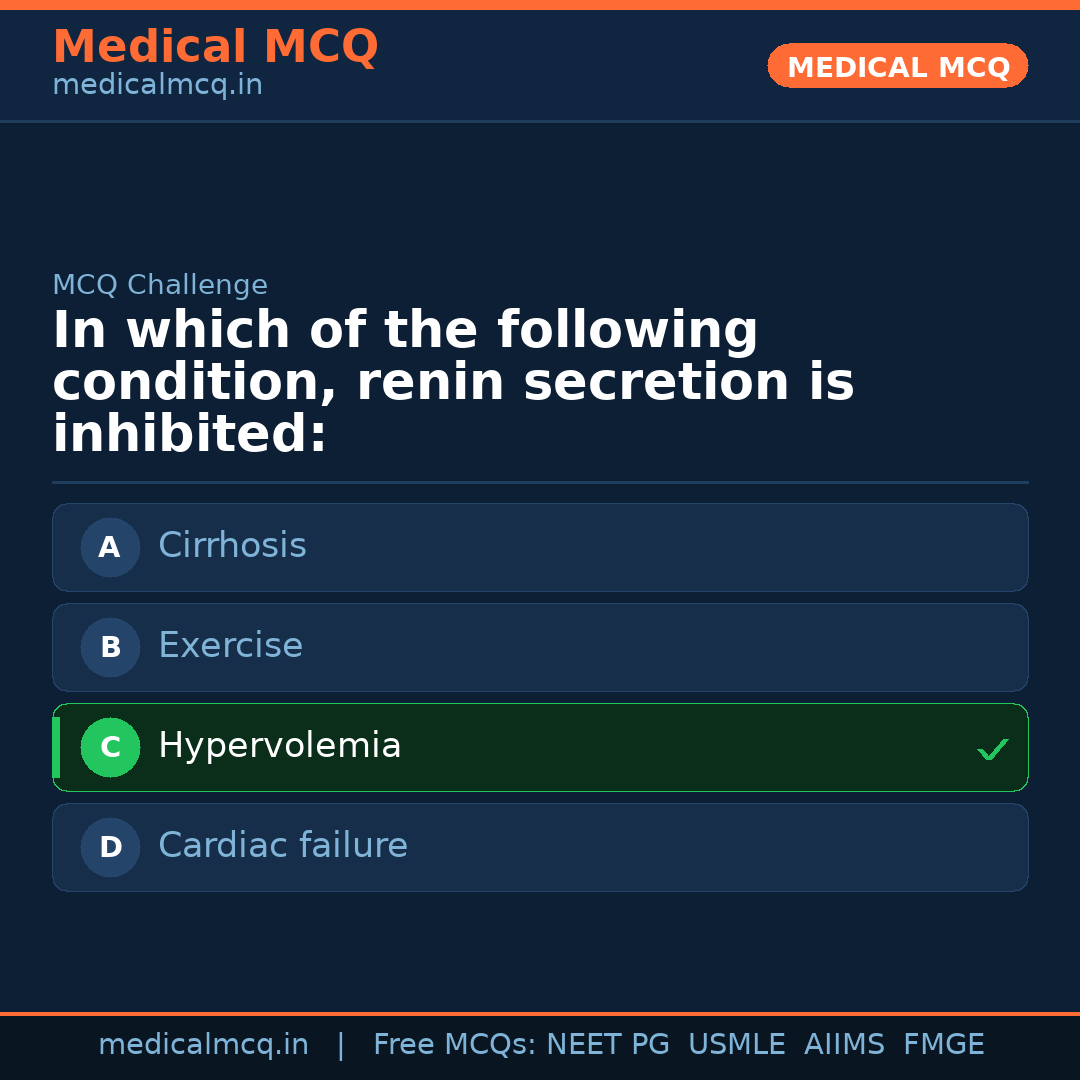Screen dimensions: 1080x1080
Task: Select answer option B, Exercise
Action: [540, 647]
